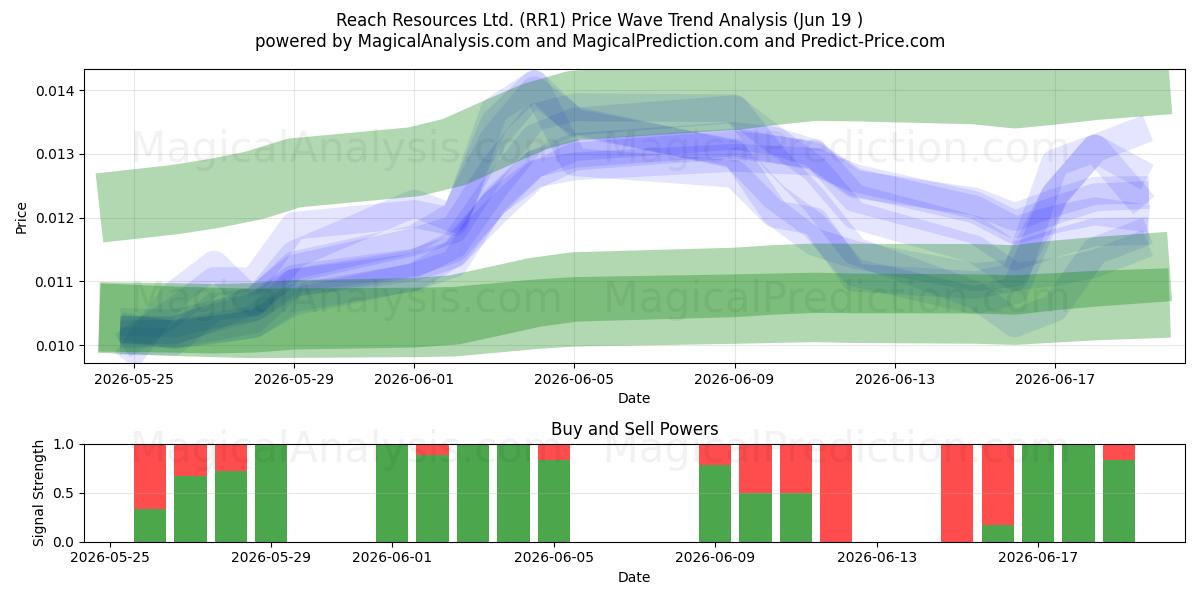Select the fully red June 12 bar
This screenshot has width=1200, height=600.
[x=836, y=493]
